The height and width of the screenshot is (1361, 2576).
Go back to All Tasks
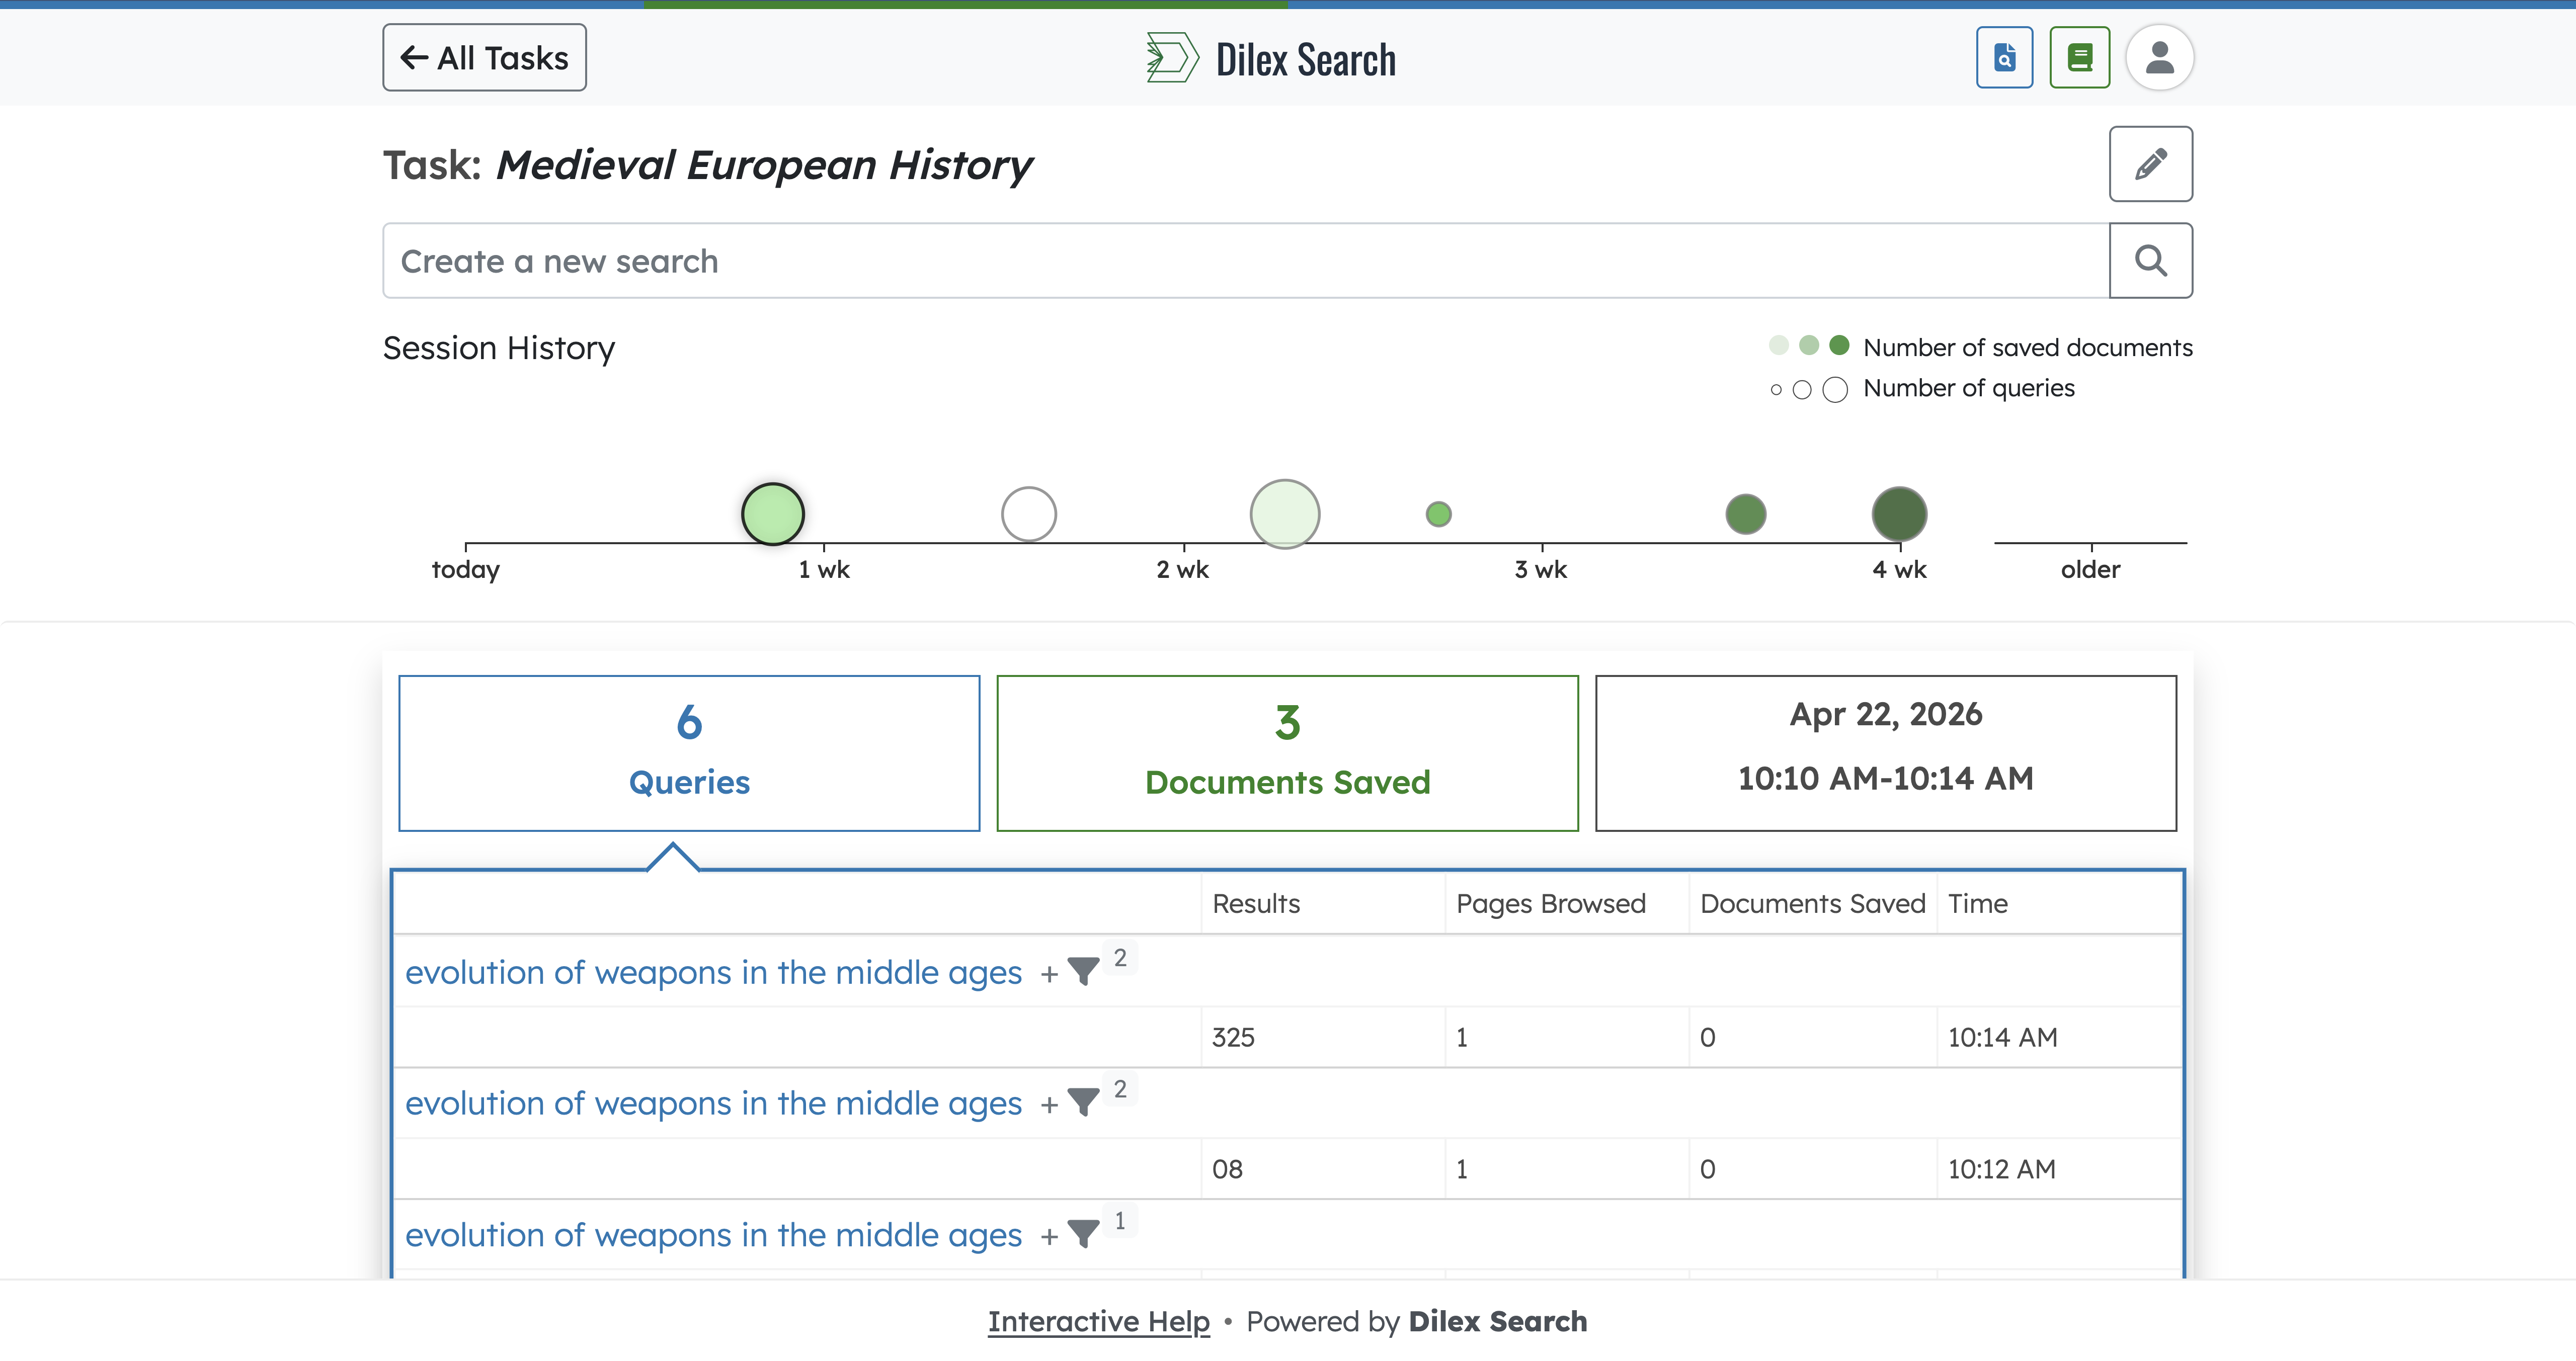tap(484, 58)
